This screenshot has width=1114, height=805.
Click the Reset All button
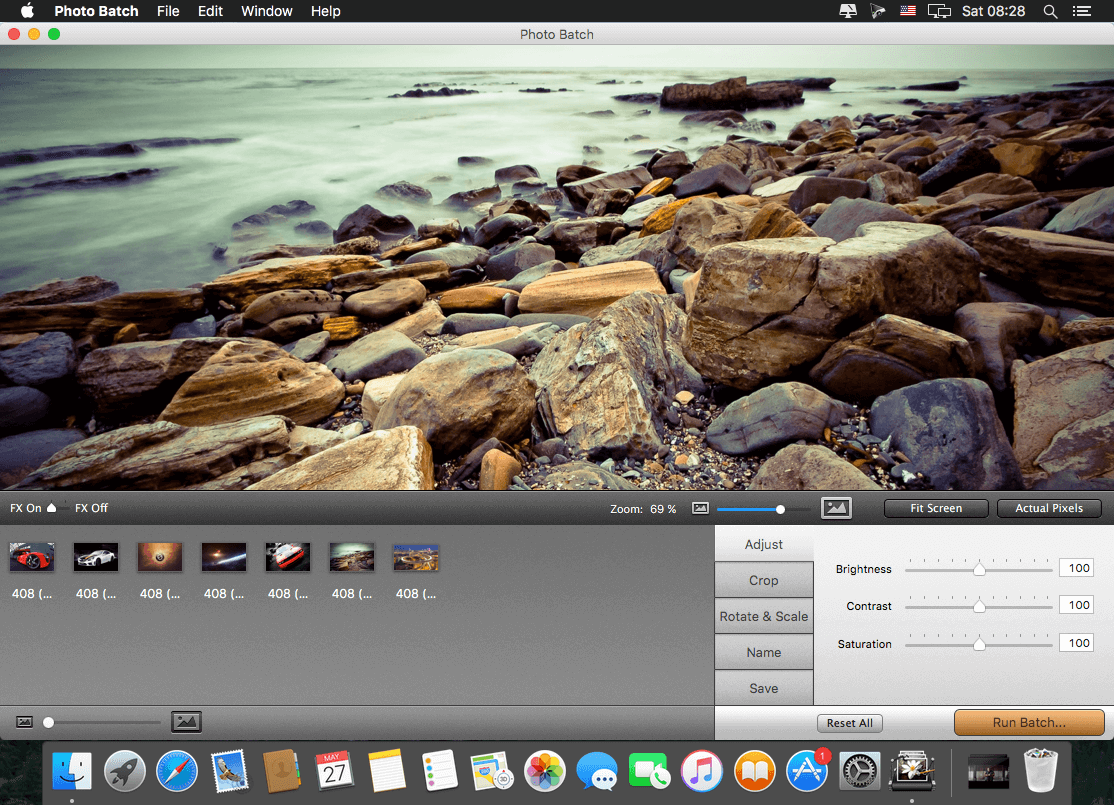[850, 723]
